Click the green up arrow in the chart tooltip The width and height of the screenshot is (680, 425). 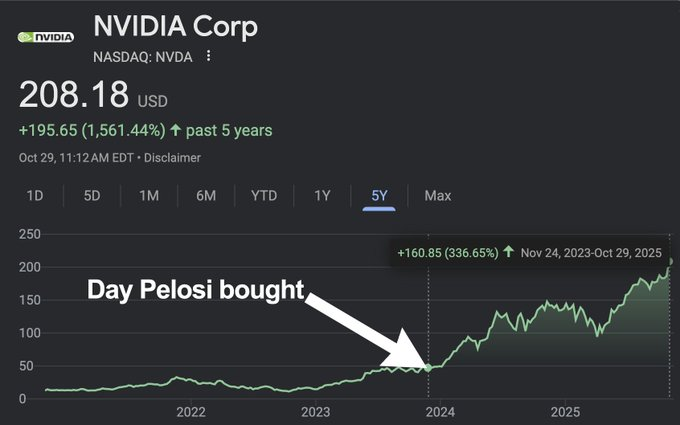pos(508,253)
